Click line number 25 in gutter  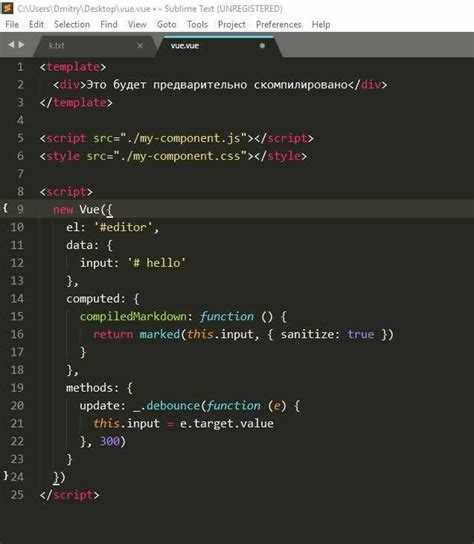(17, 494)
